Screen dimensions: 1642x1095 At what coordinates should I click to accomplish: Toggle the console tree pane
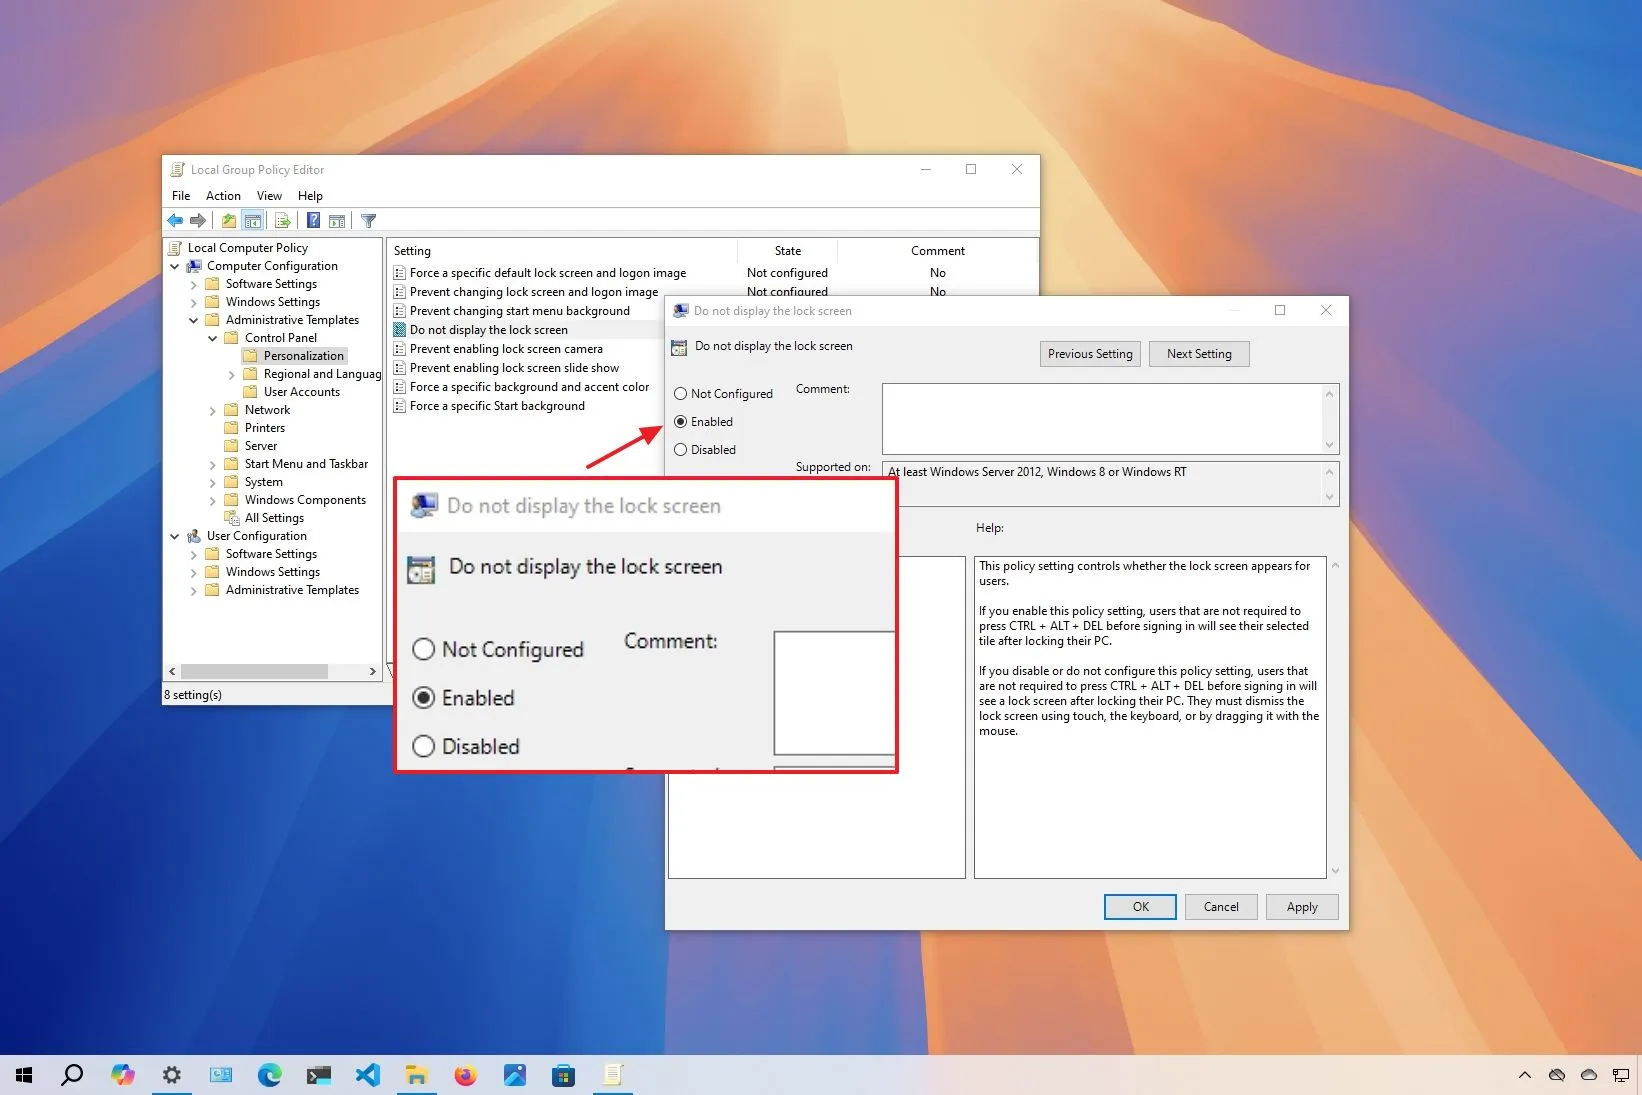[252, 220]
